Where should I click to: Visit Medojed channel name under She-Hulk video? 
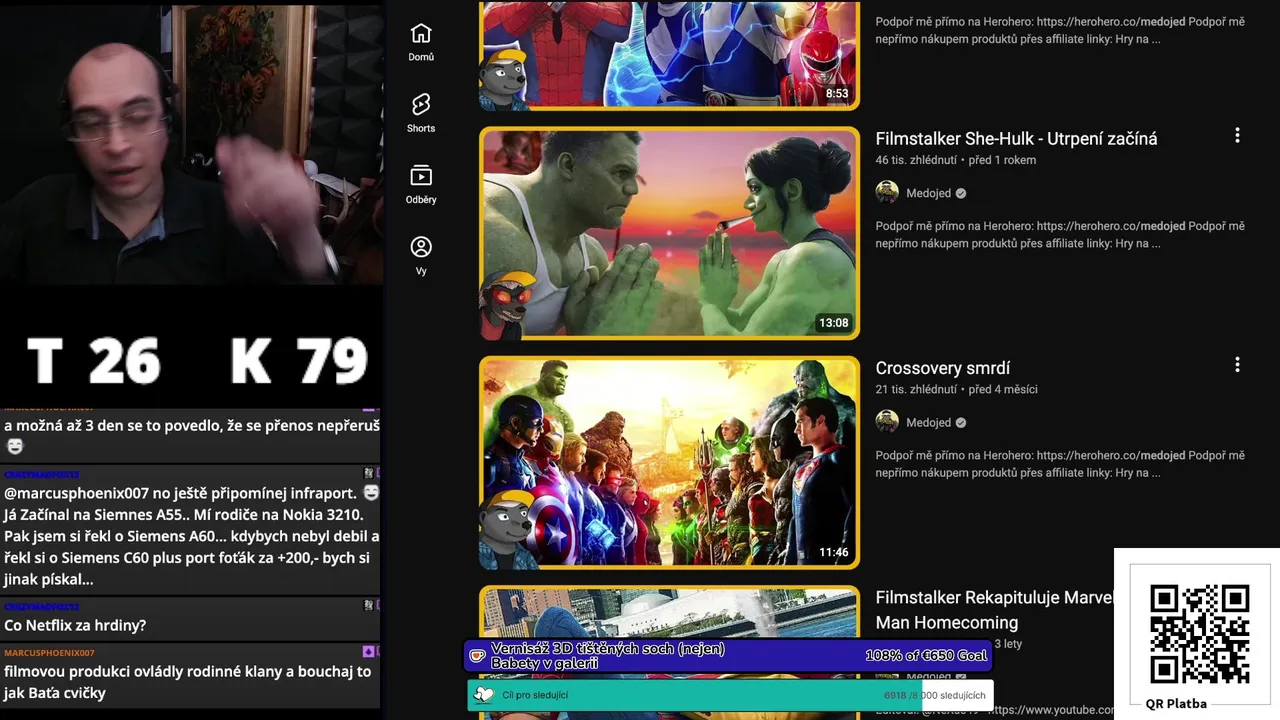point(928,193)
